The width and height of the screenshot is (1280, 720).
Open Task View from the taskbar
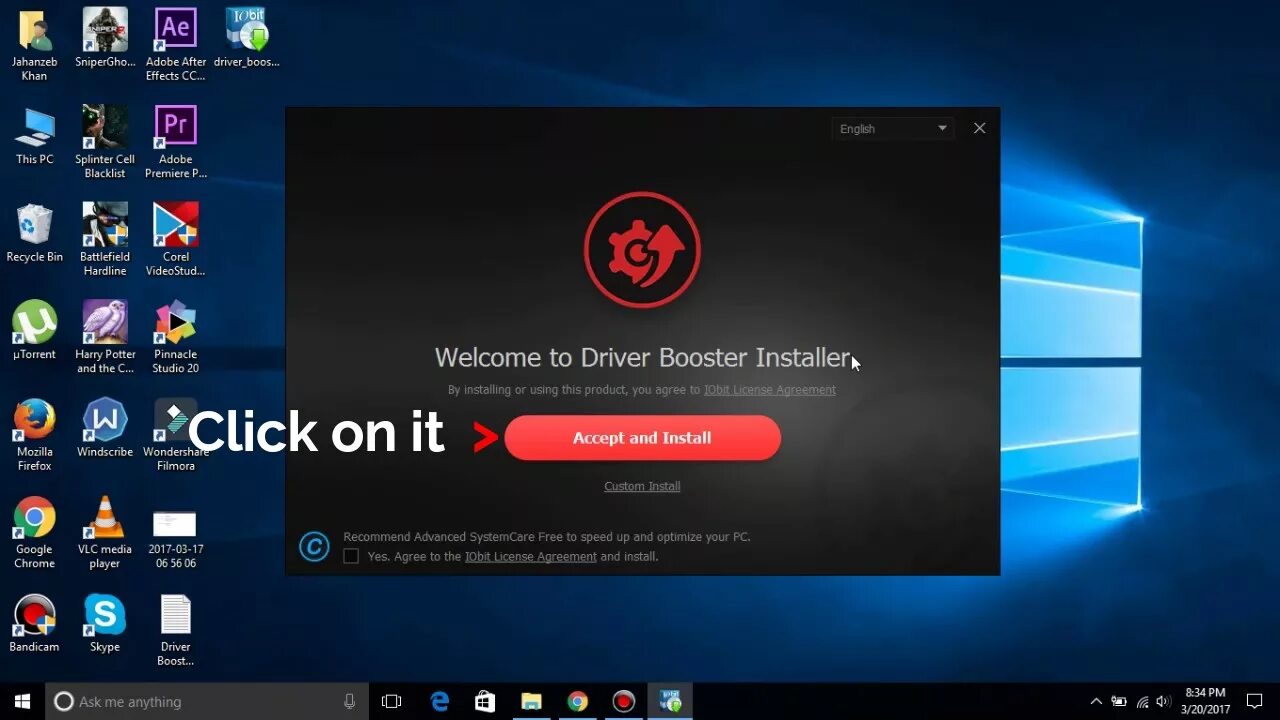point(392,701)
